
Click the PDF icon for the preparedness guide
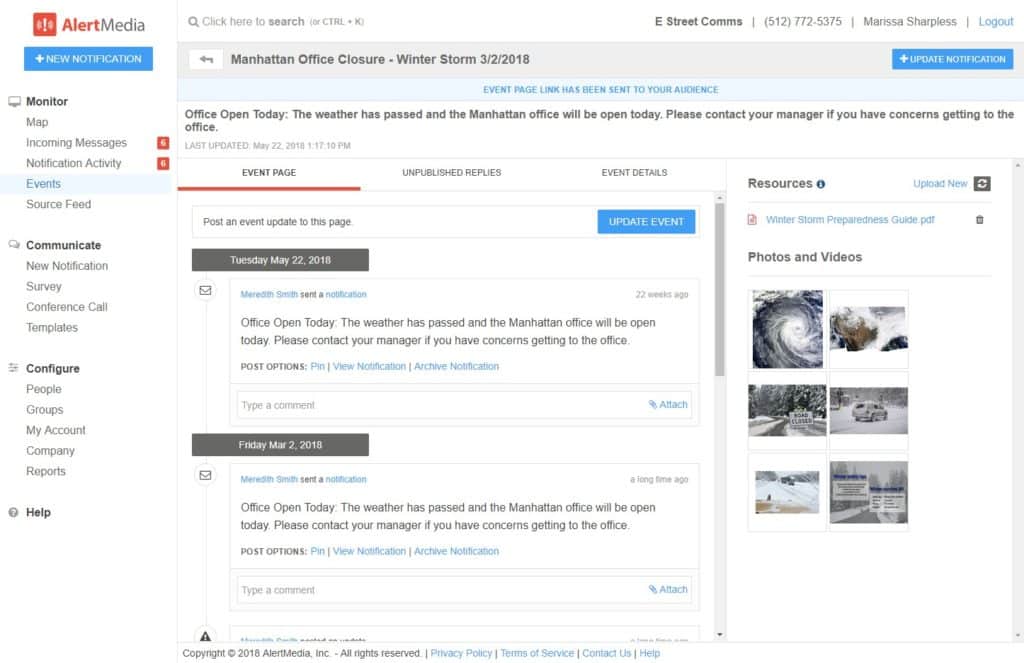(753, 220)
